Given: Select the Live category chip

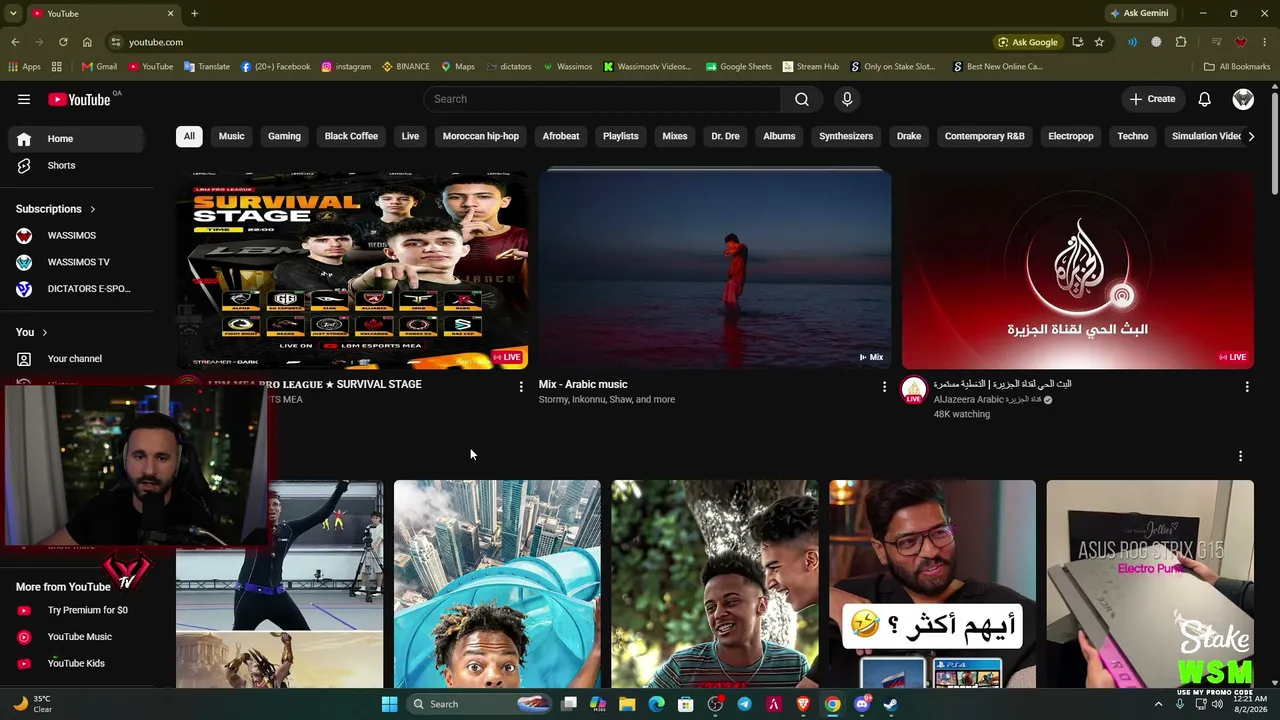Looking at the screenshot, I should [410, 136].
